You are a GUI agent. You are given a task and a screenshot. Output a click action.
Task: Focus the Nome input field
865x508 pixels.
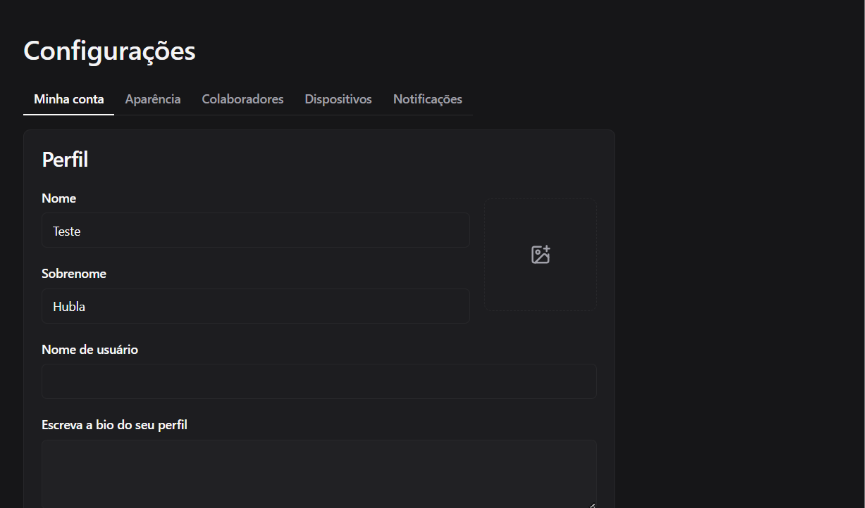pyautogui.click(x=255, y=231)
